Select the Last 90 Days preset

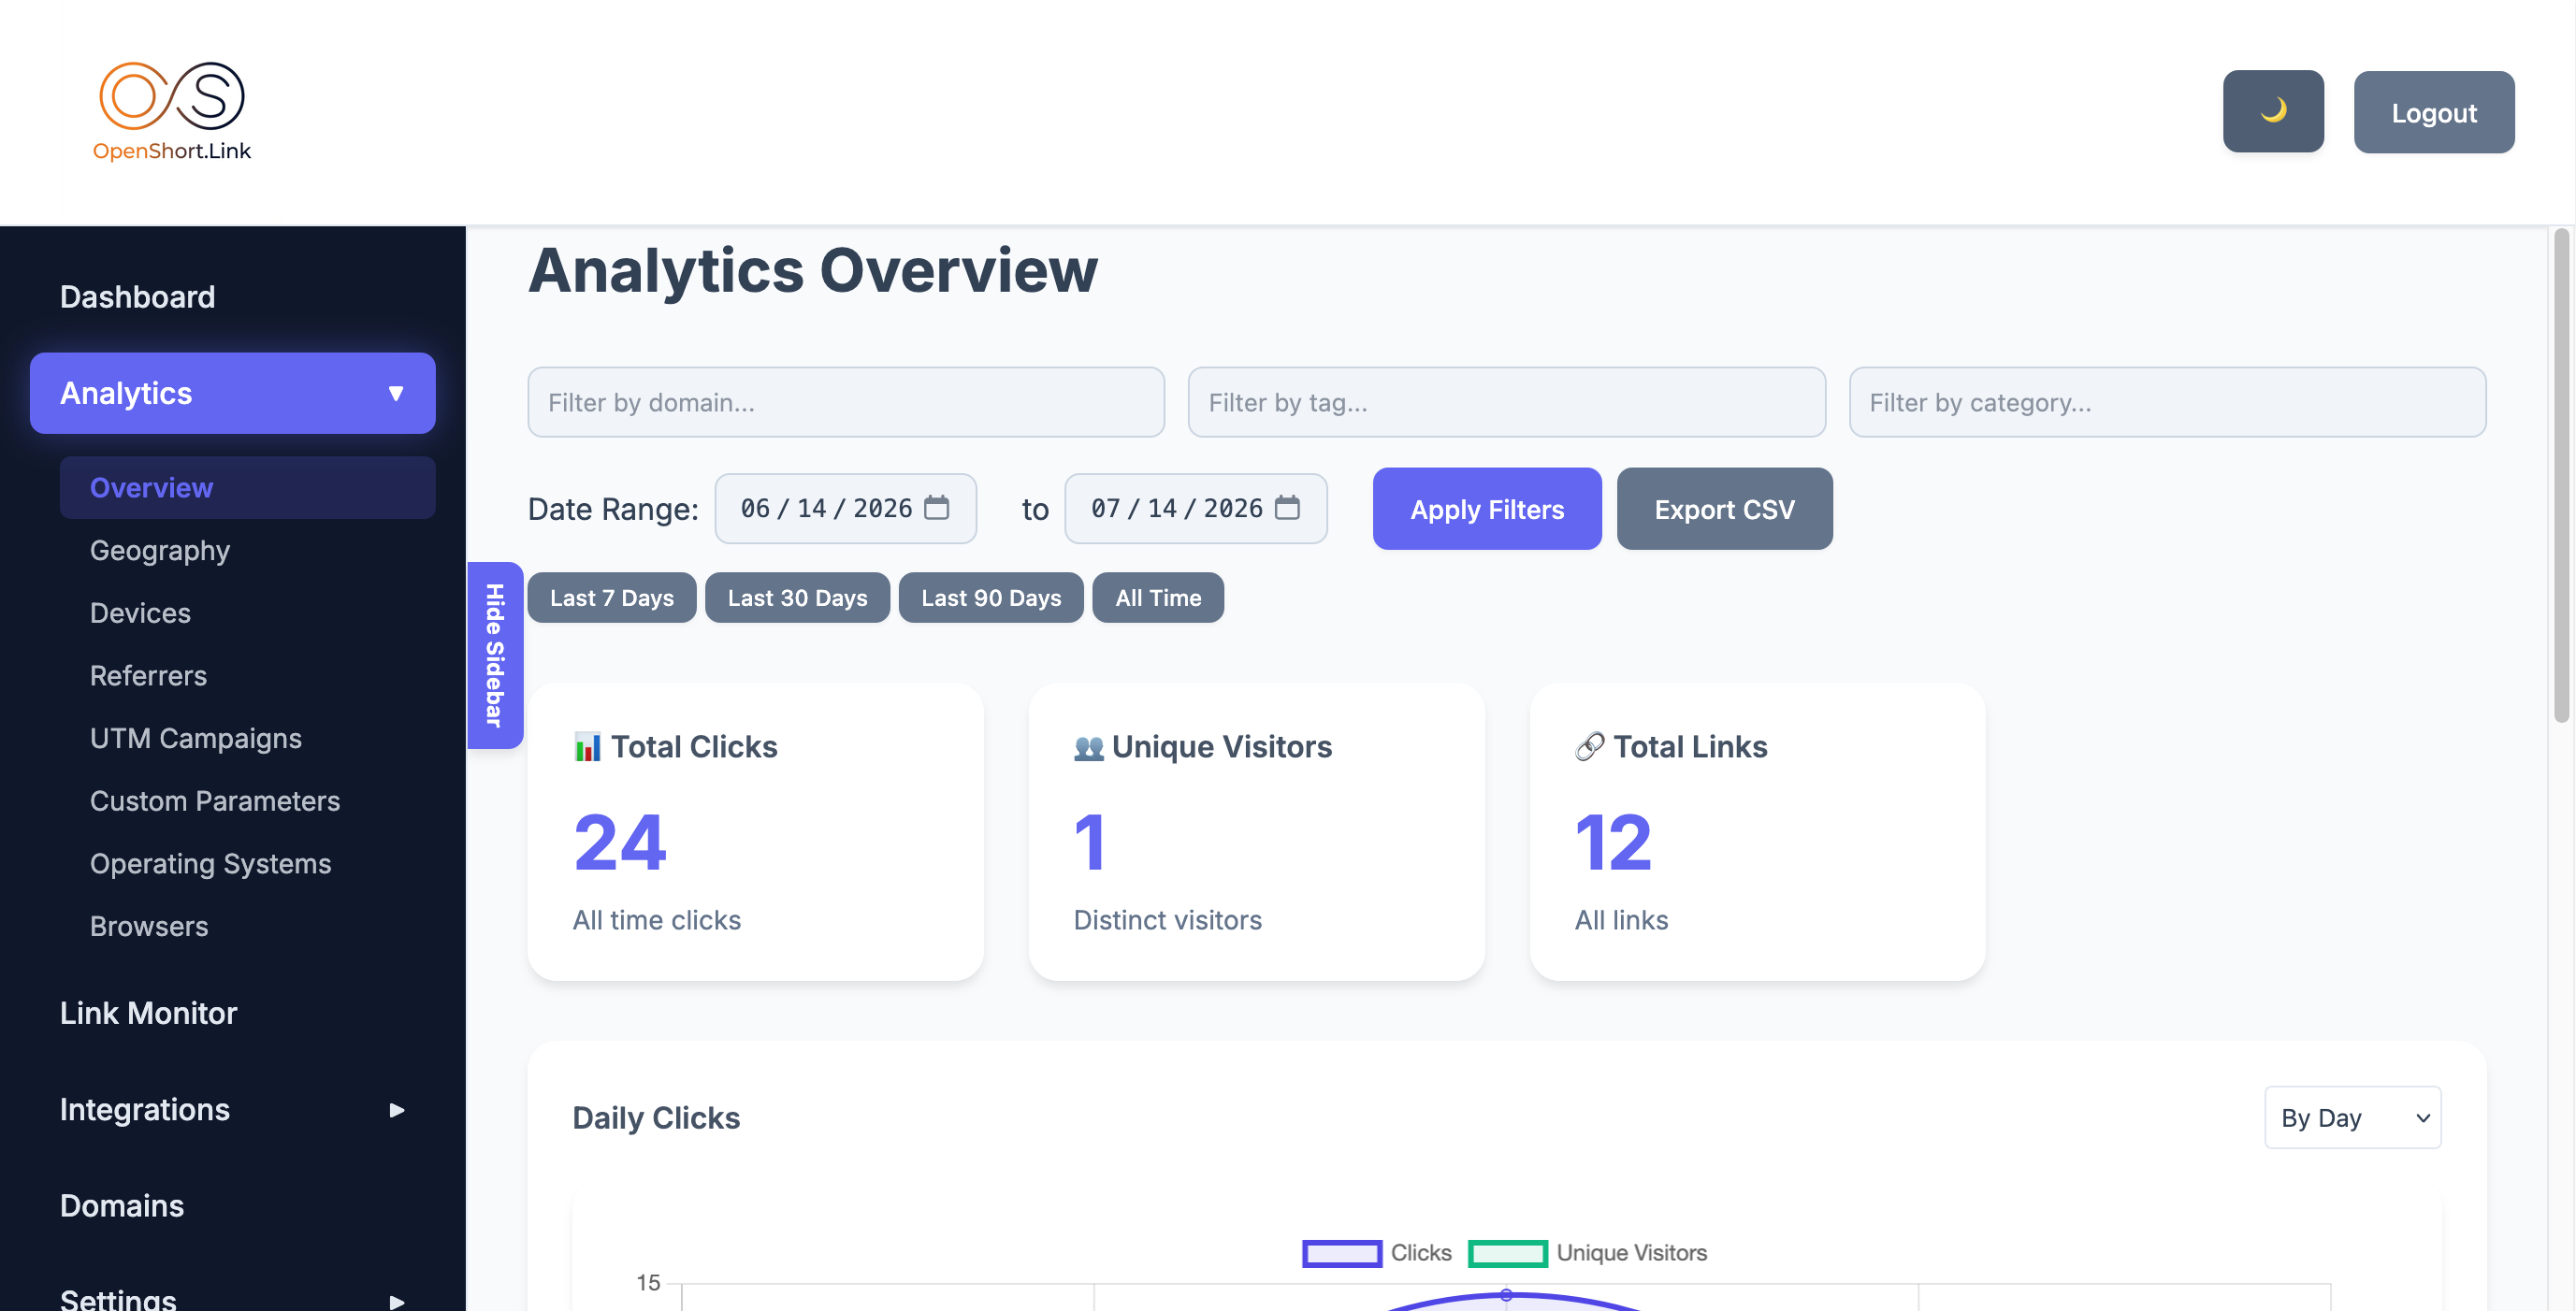tap(990, 598)
